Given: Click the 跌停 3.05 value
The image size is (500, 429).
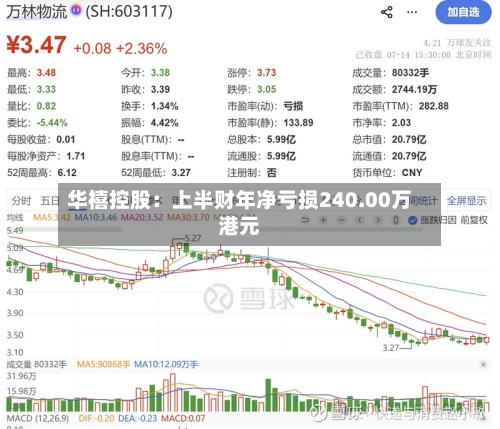Looking at the screenshot, I should (267, 89).
